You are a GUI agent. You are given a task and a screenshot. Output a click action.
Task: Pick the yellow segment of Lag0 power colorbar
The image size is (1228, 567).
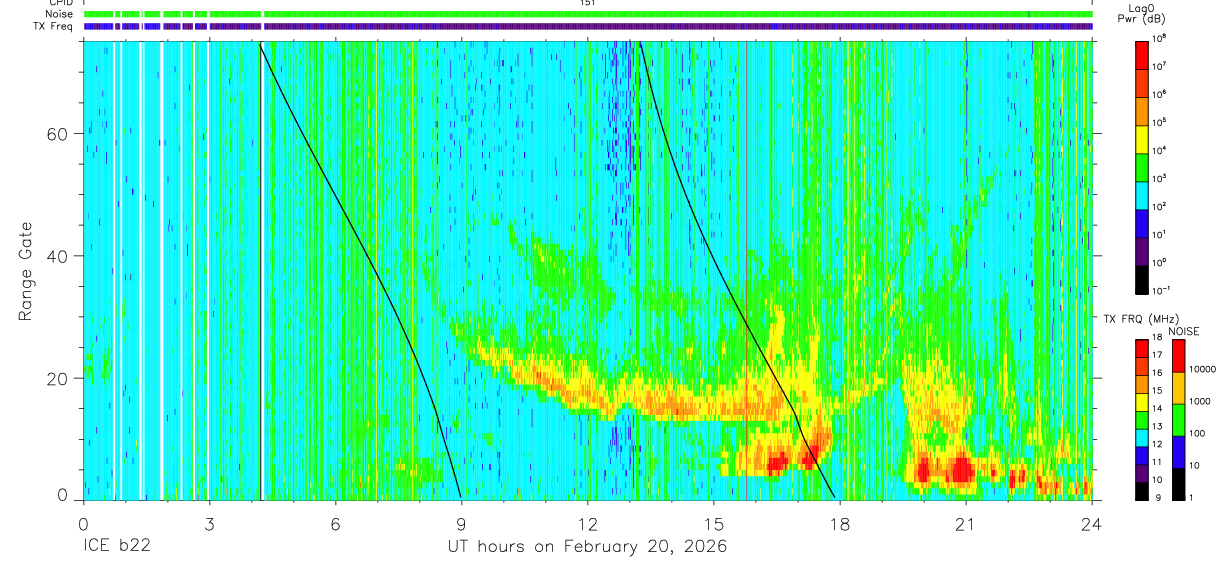click(x=1142, y=138)
